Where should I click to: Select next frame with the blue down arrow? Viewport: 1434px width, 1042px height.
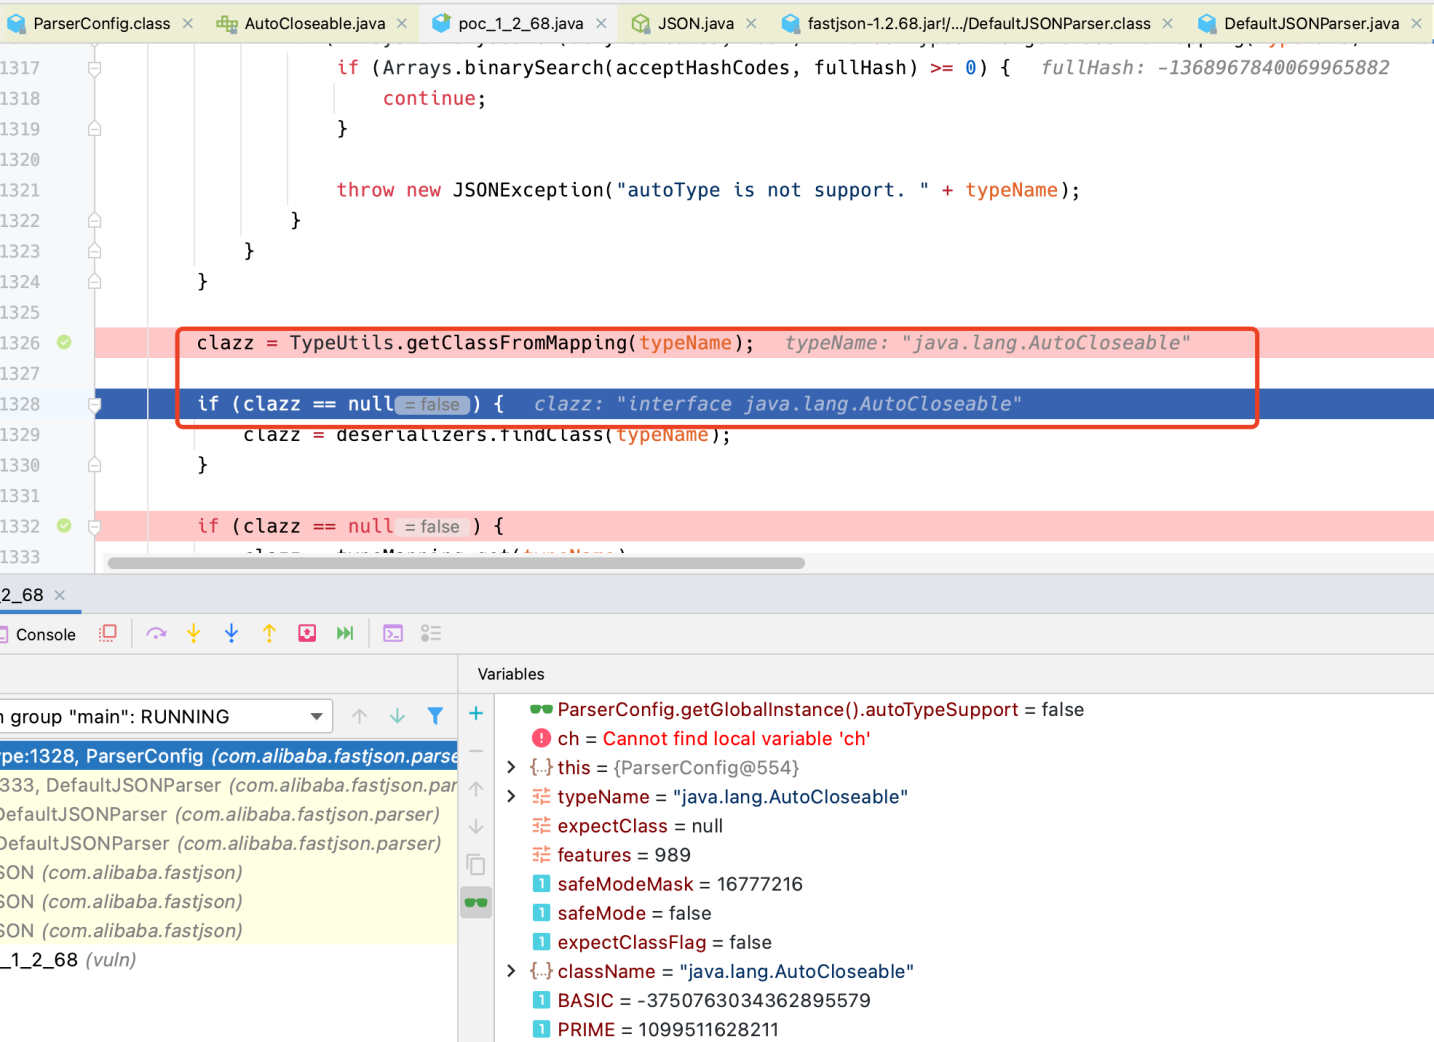(x=397, y=716)
